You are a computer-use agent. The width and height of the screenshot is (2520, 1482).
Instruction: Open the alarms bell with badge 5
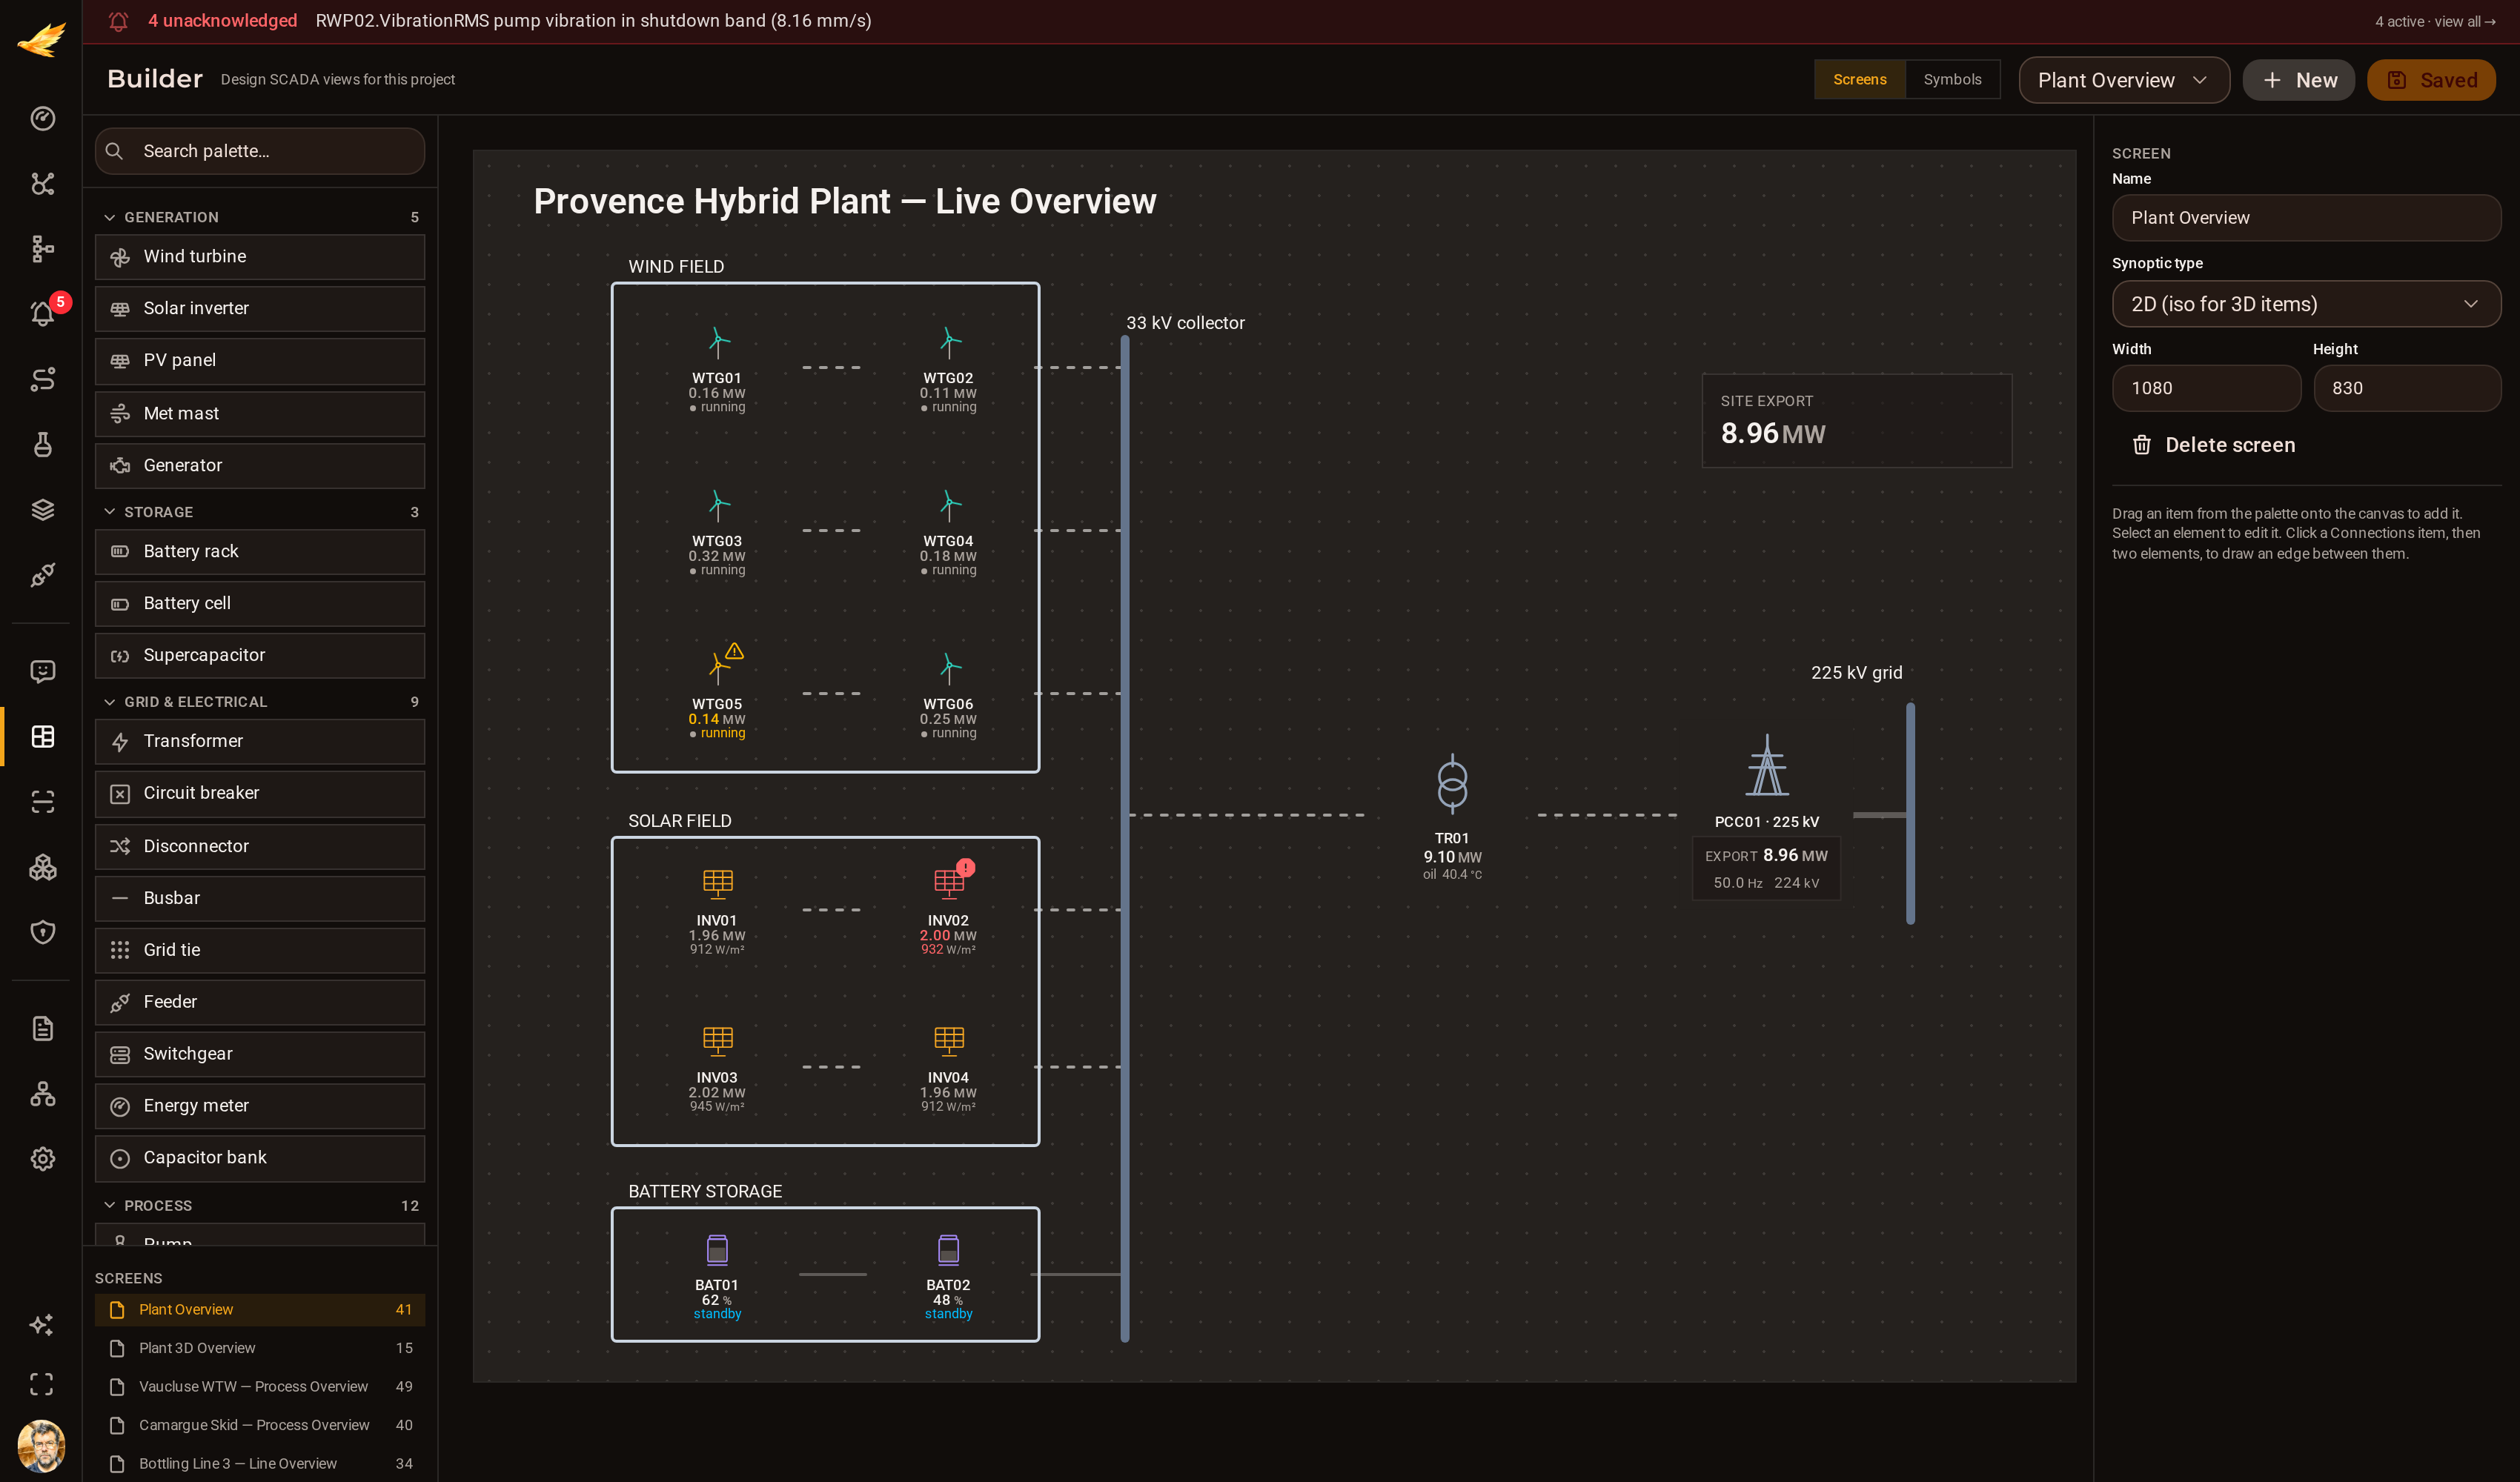pos(43,313)
